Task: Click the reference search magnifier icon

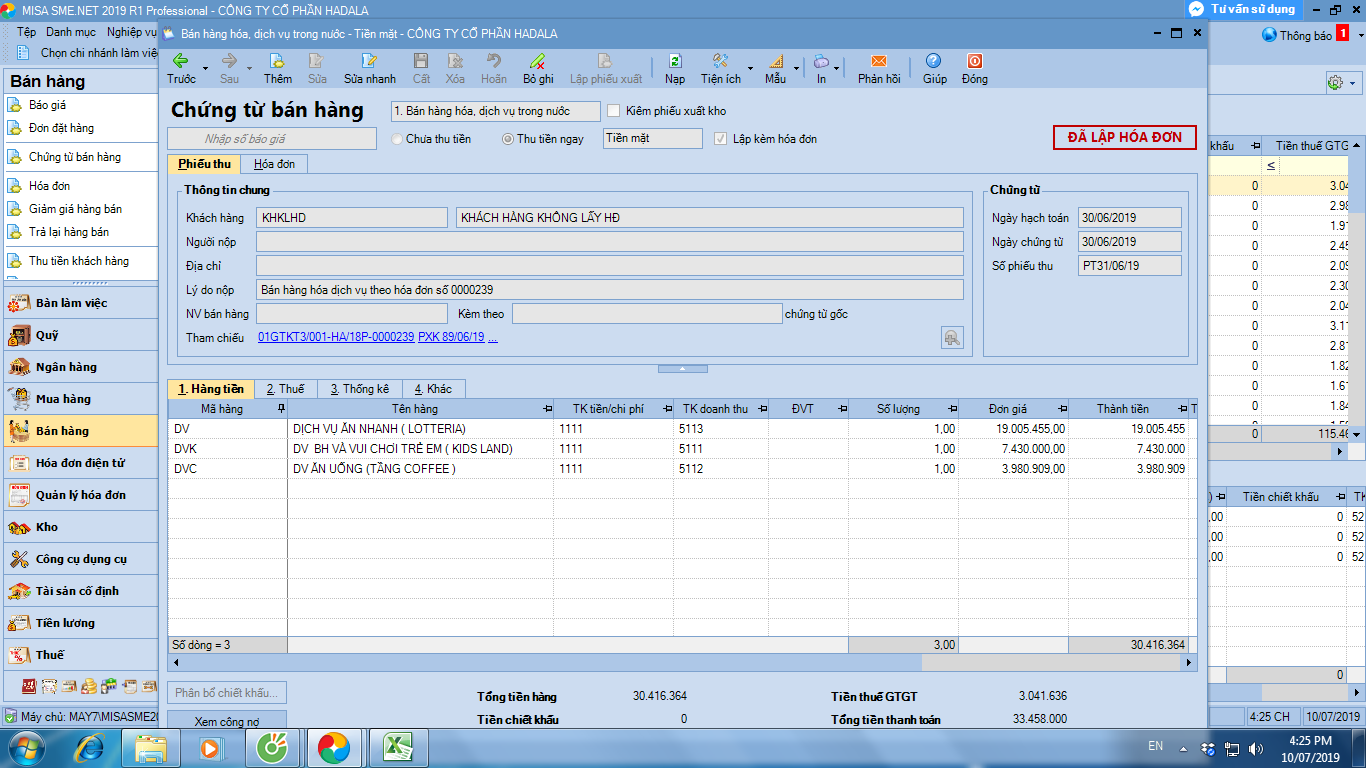Action: click(x=952, y=337)
